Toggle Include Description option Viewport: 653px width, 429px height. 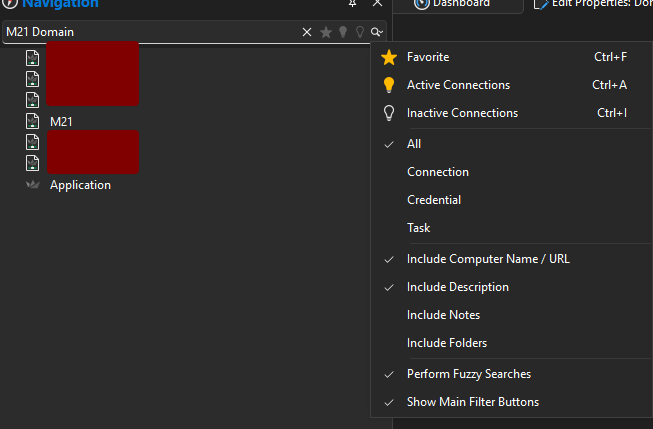click(457, 287)
